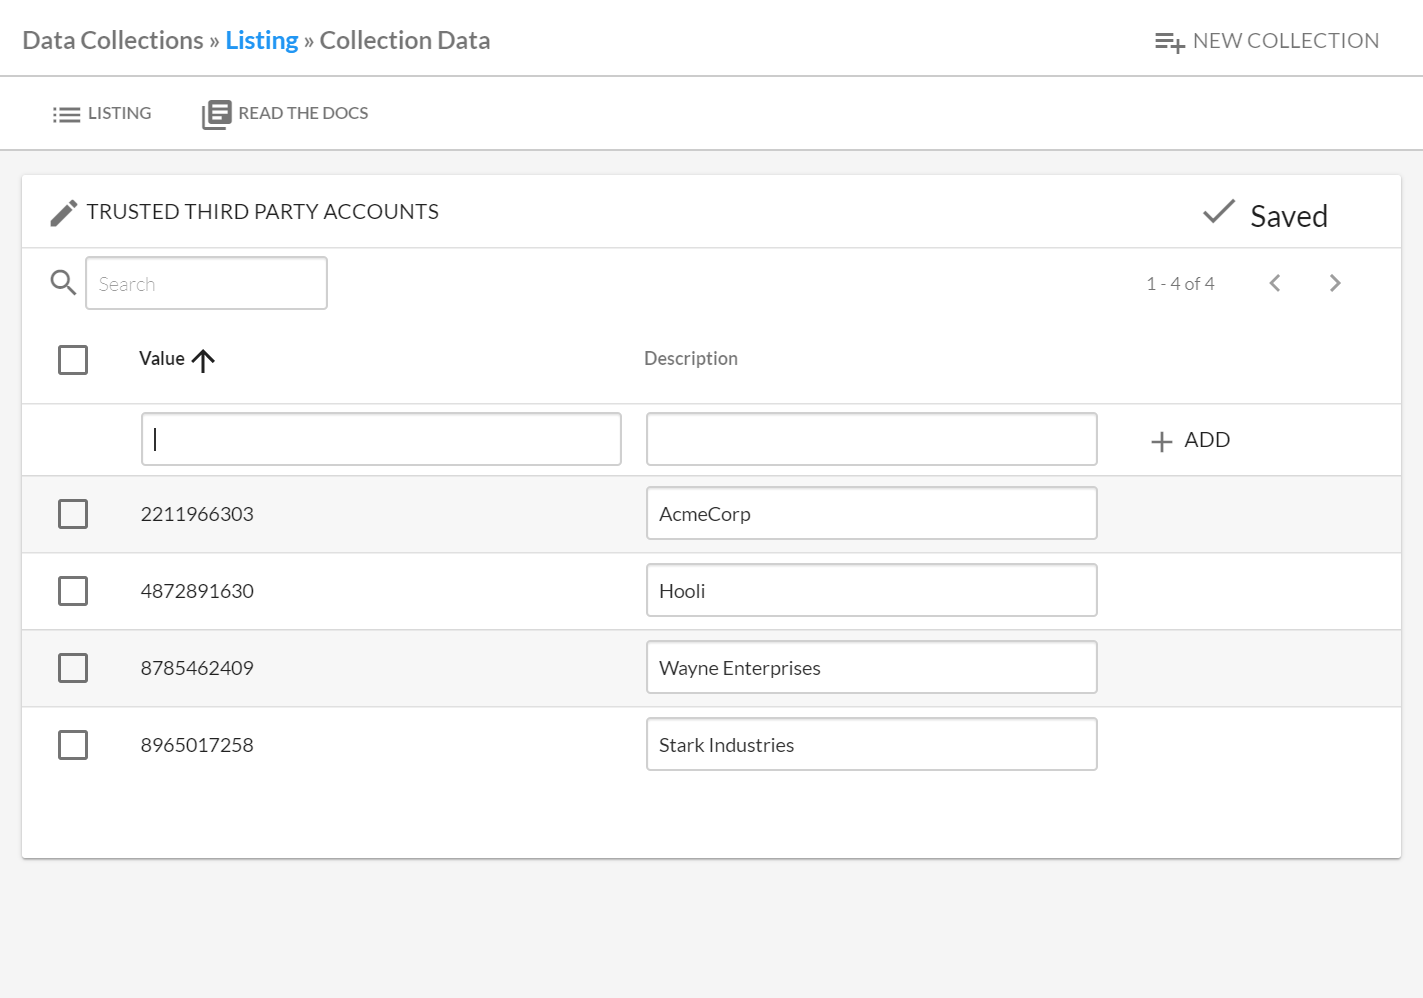This screenshot has width=1423, height=998.
Task: Click the new Value input field
Action: 381,439
